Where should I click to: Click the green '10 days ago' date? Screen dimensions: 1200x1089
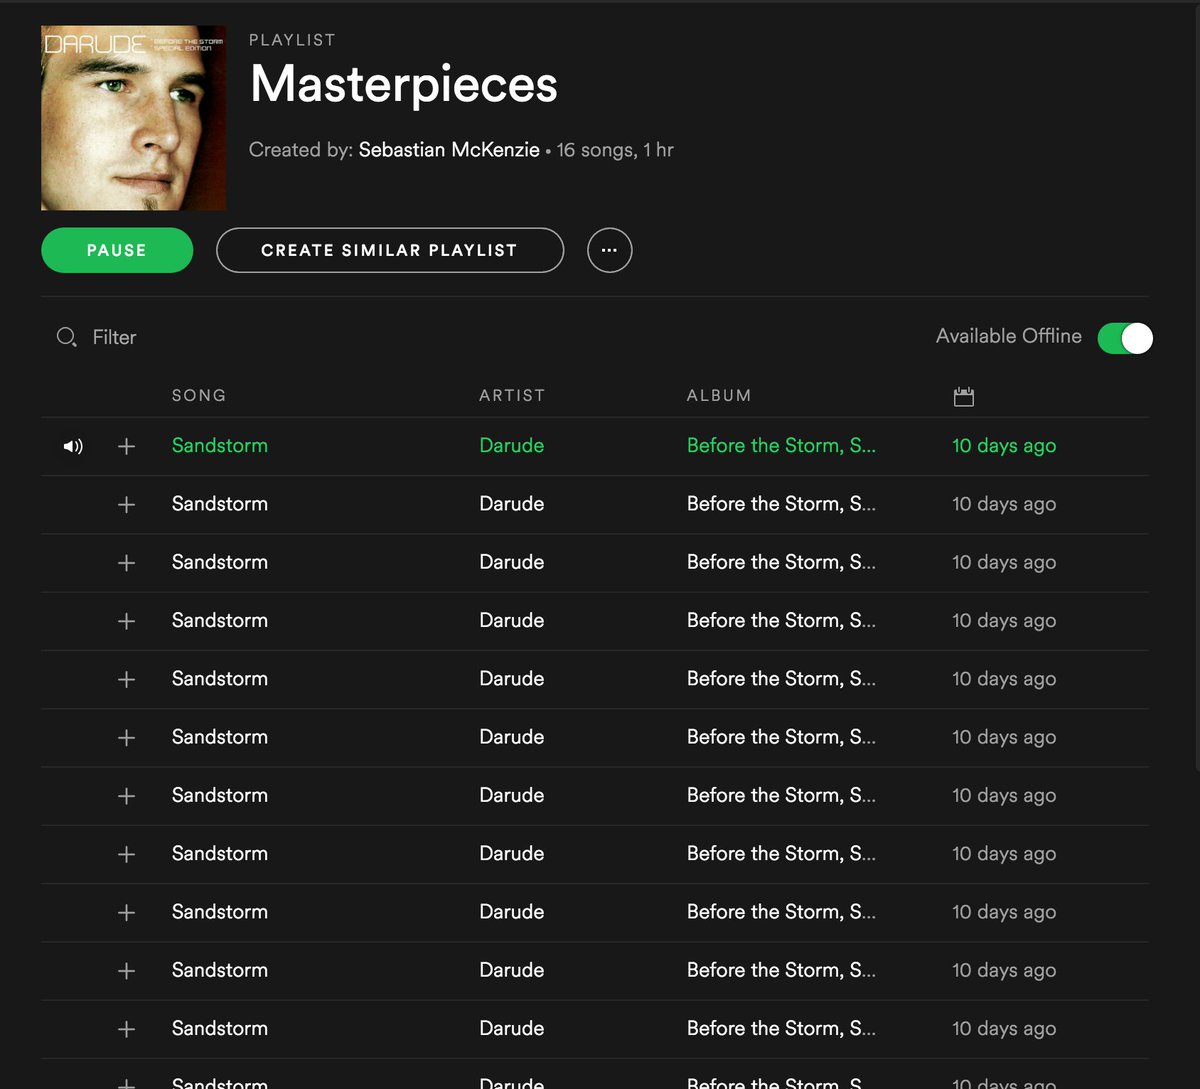click(1004, 446)
